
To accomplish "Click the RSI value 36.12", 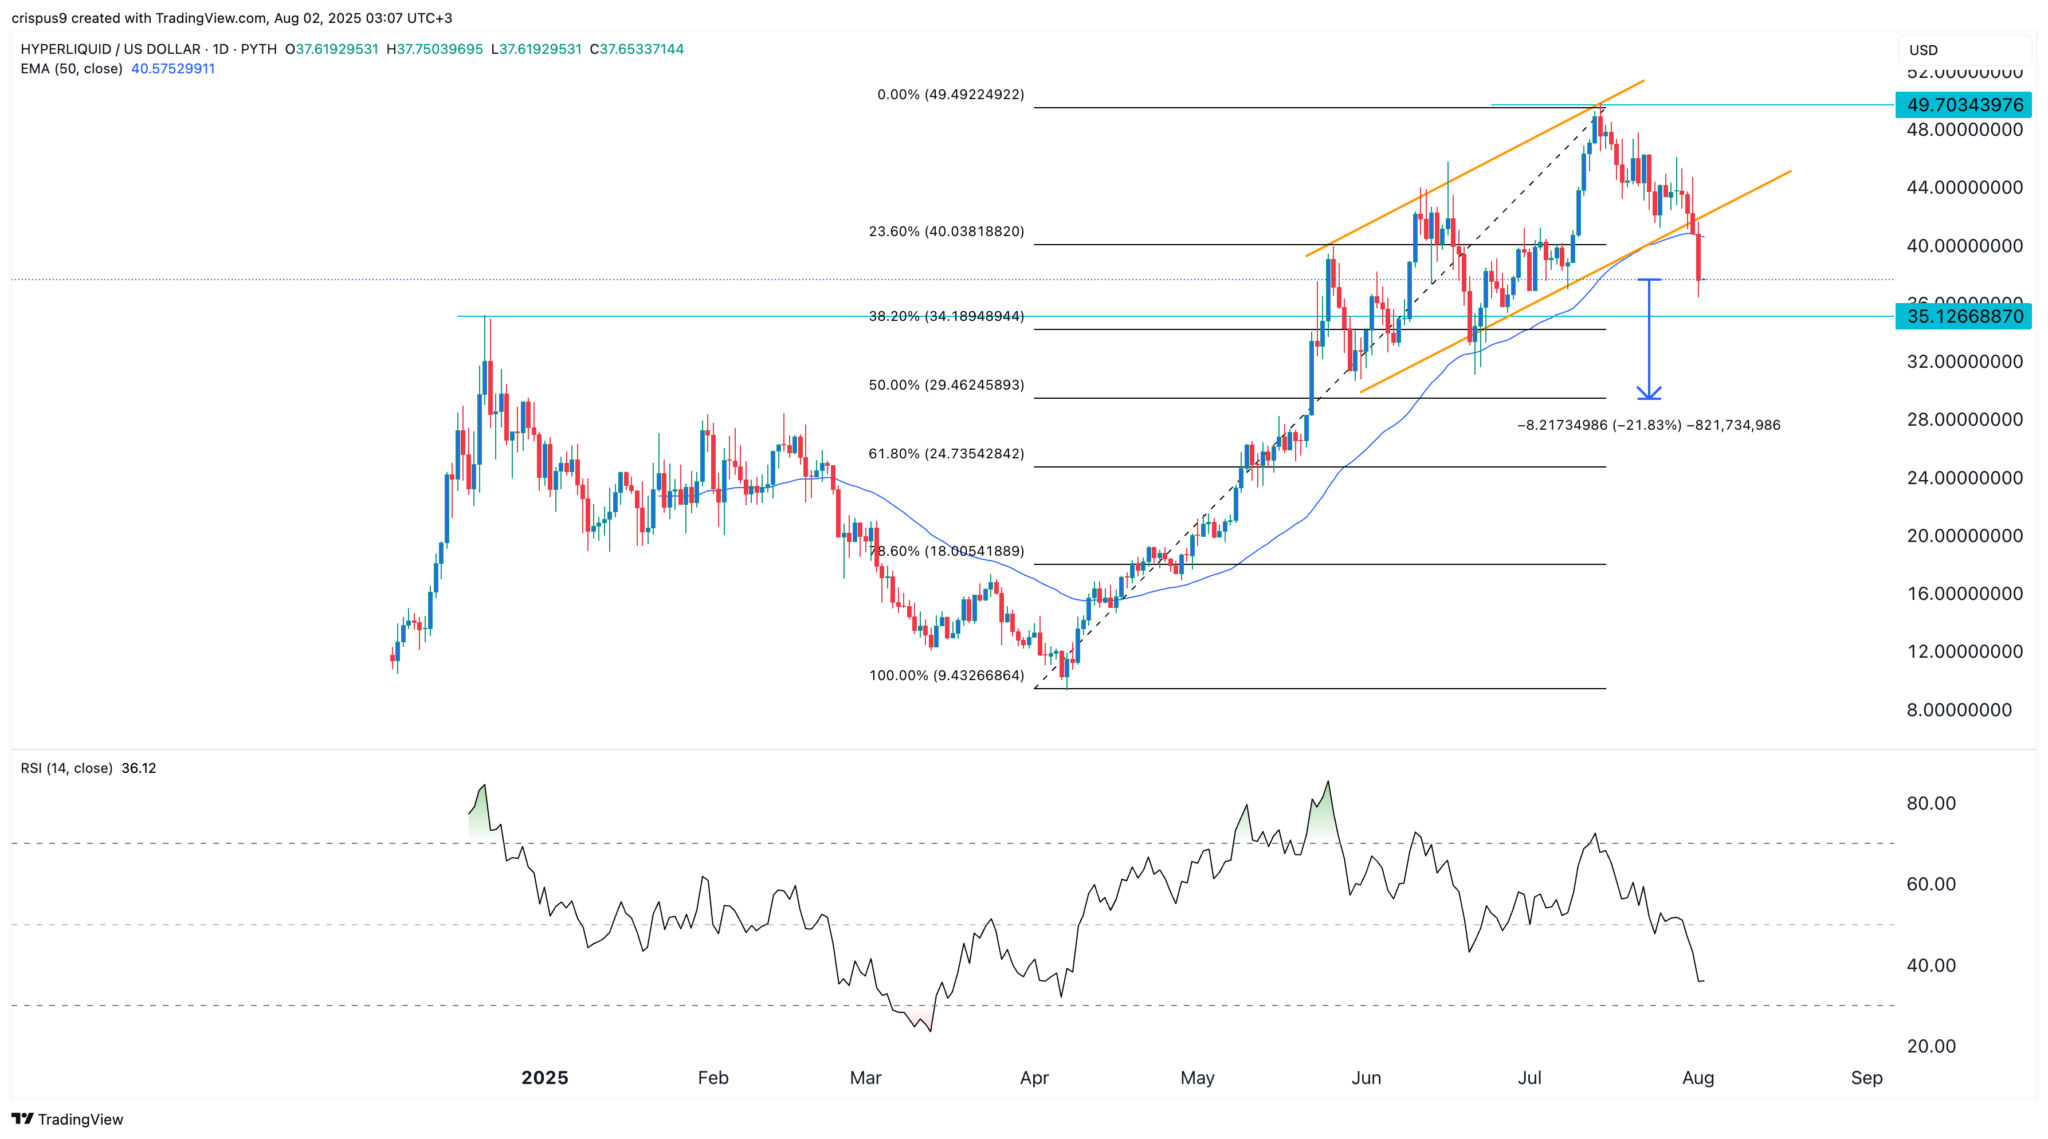I will (139, 768).
